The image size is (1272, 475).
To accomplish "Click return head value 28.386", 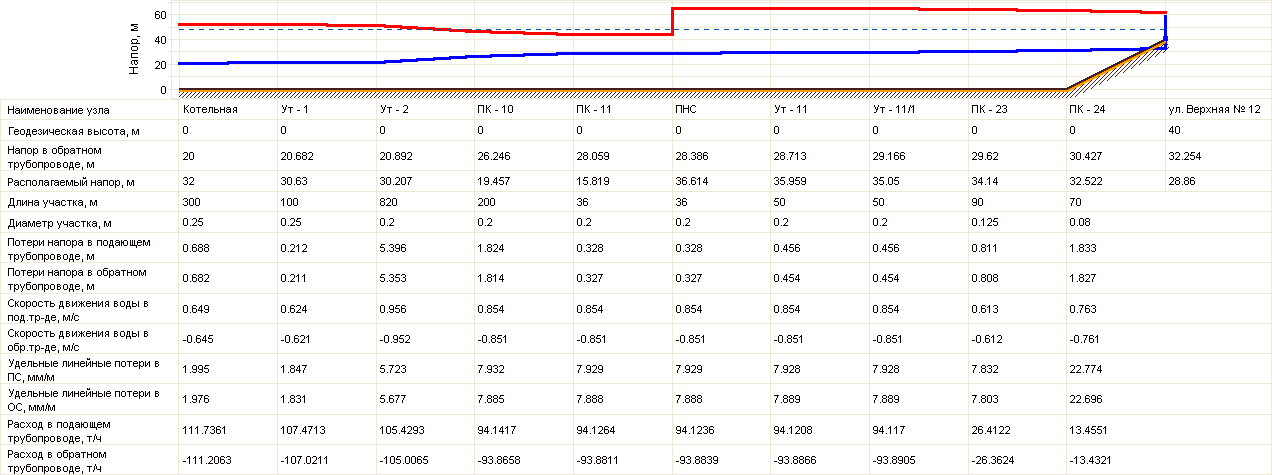I will coord(691,157).
